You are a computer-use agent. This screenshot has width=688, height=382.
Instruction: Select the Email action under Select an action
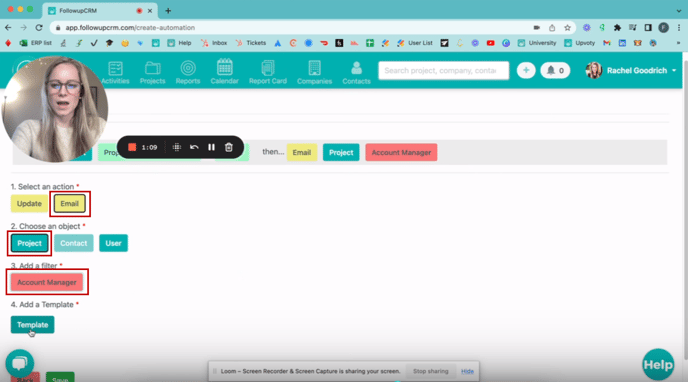coord(69,203)
